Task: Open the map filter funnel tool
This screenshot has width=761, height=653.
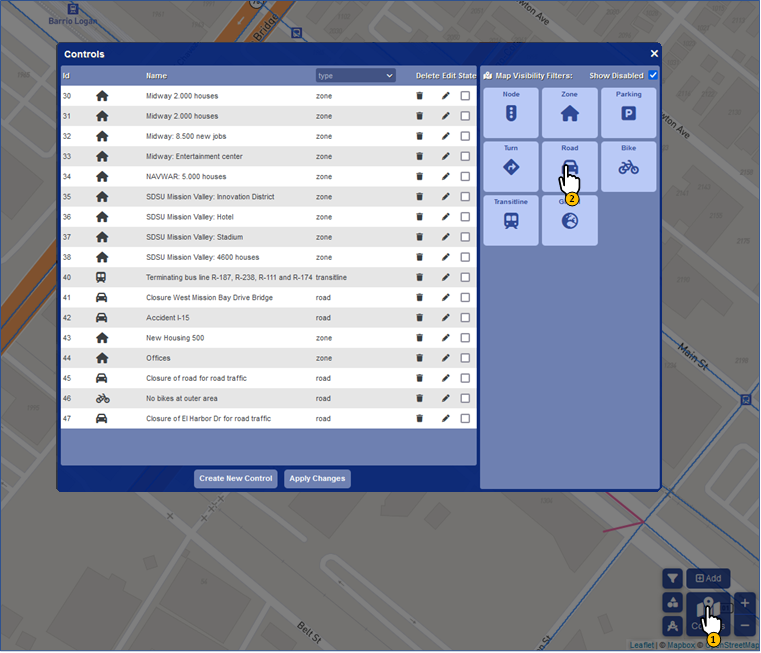Action: pos(672,578)
